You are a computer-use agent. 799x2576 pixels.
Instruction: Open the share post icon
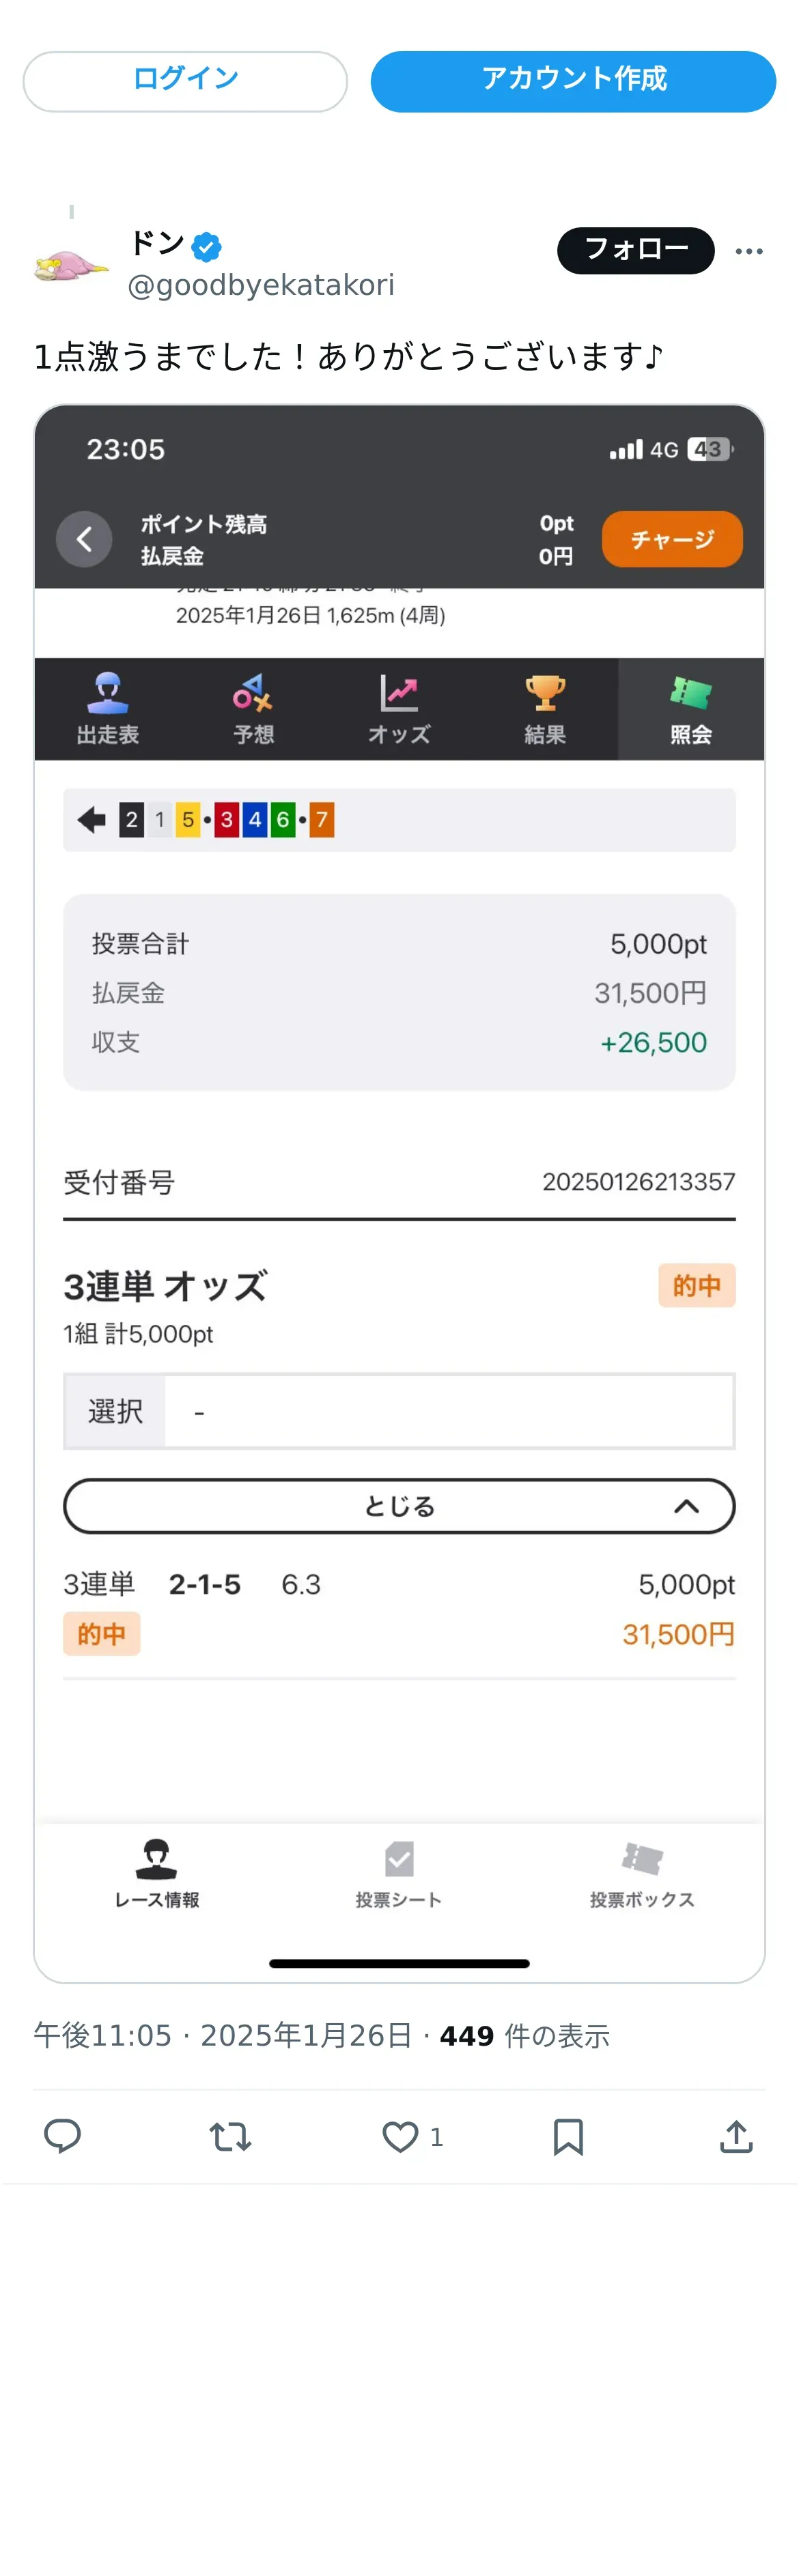click(x=736, y=2136)
